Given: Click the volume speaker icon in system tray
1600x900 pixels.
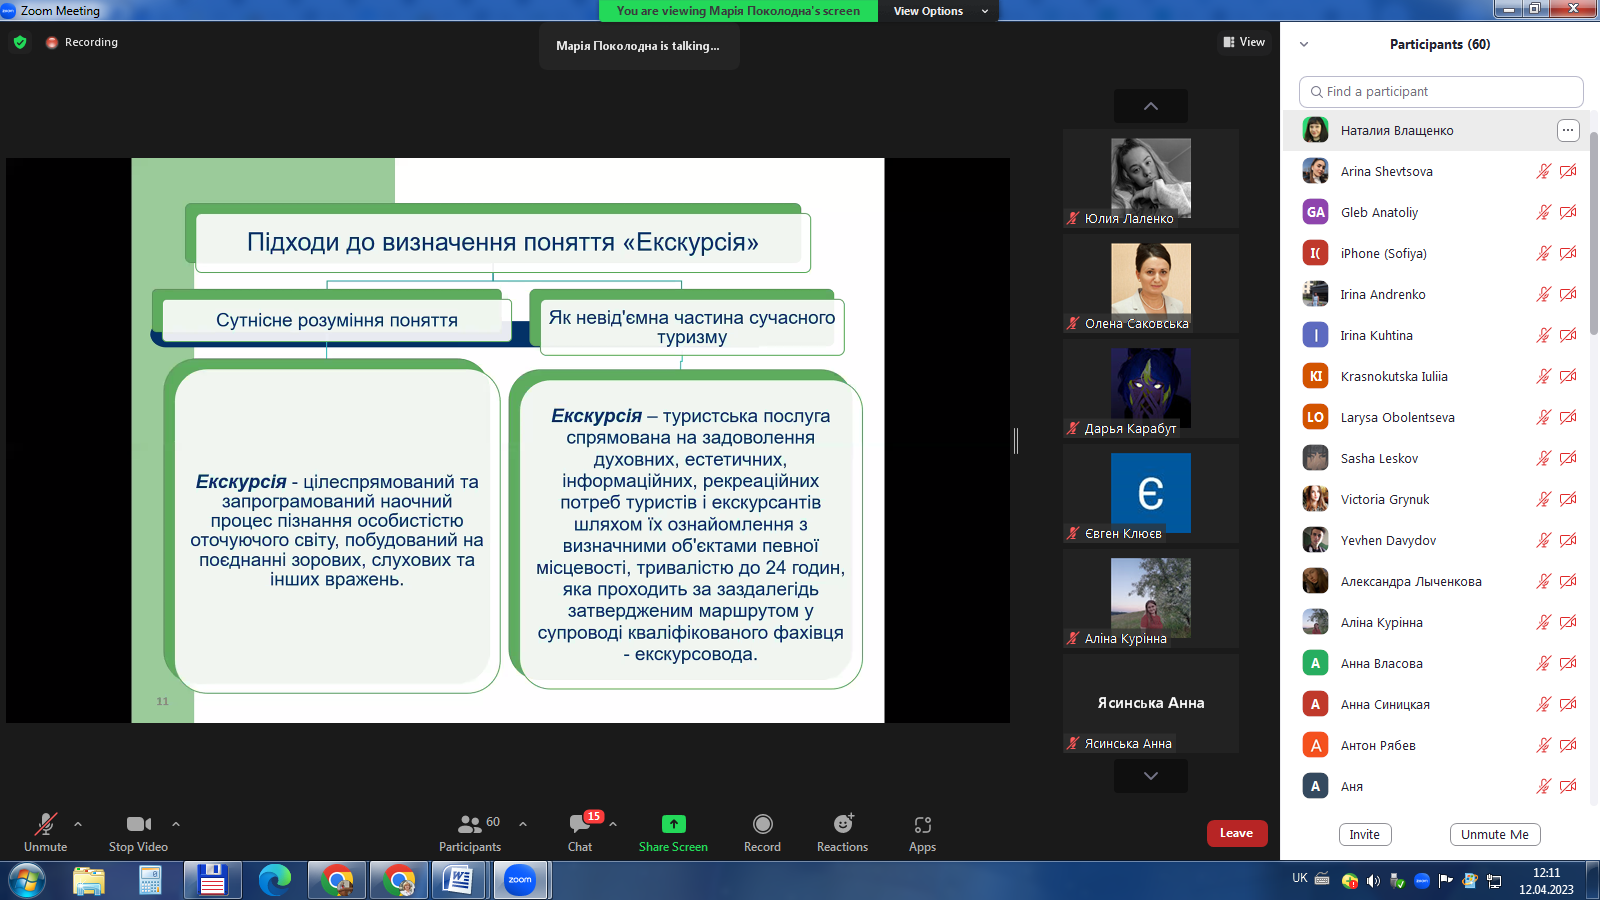Looking at the screenshot, I should pyautogui.click(x=1373, y=881).
